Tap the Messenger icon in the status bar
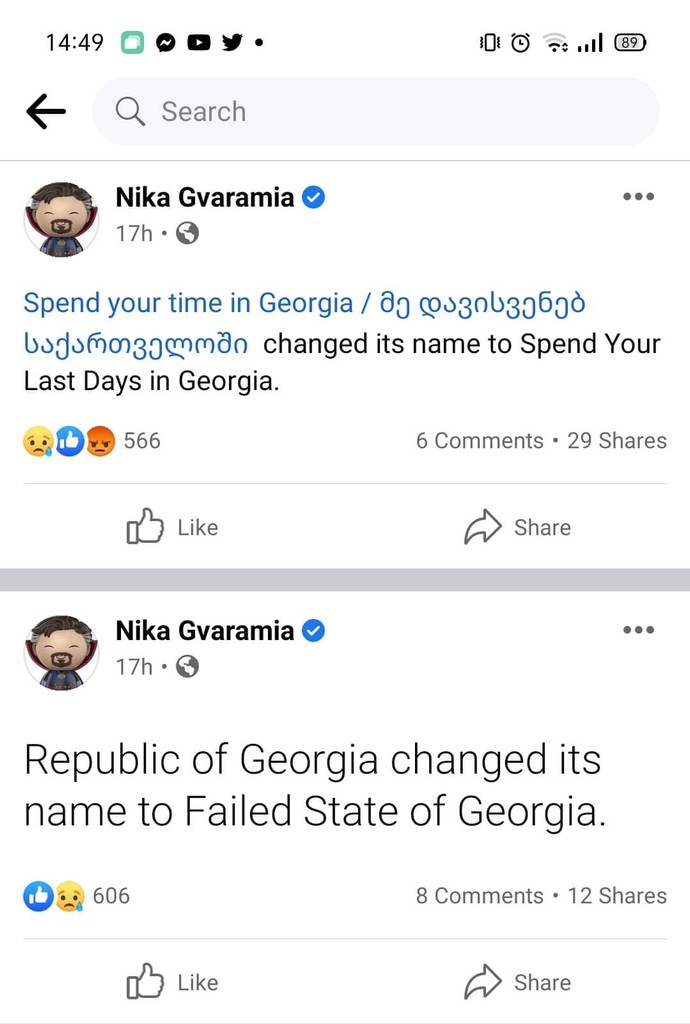Screen dimensions: 690x1024 pos(166,42)
